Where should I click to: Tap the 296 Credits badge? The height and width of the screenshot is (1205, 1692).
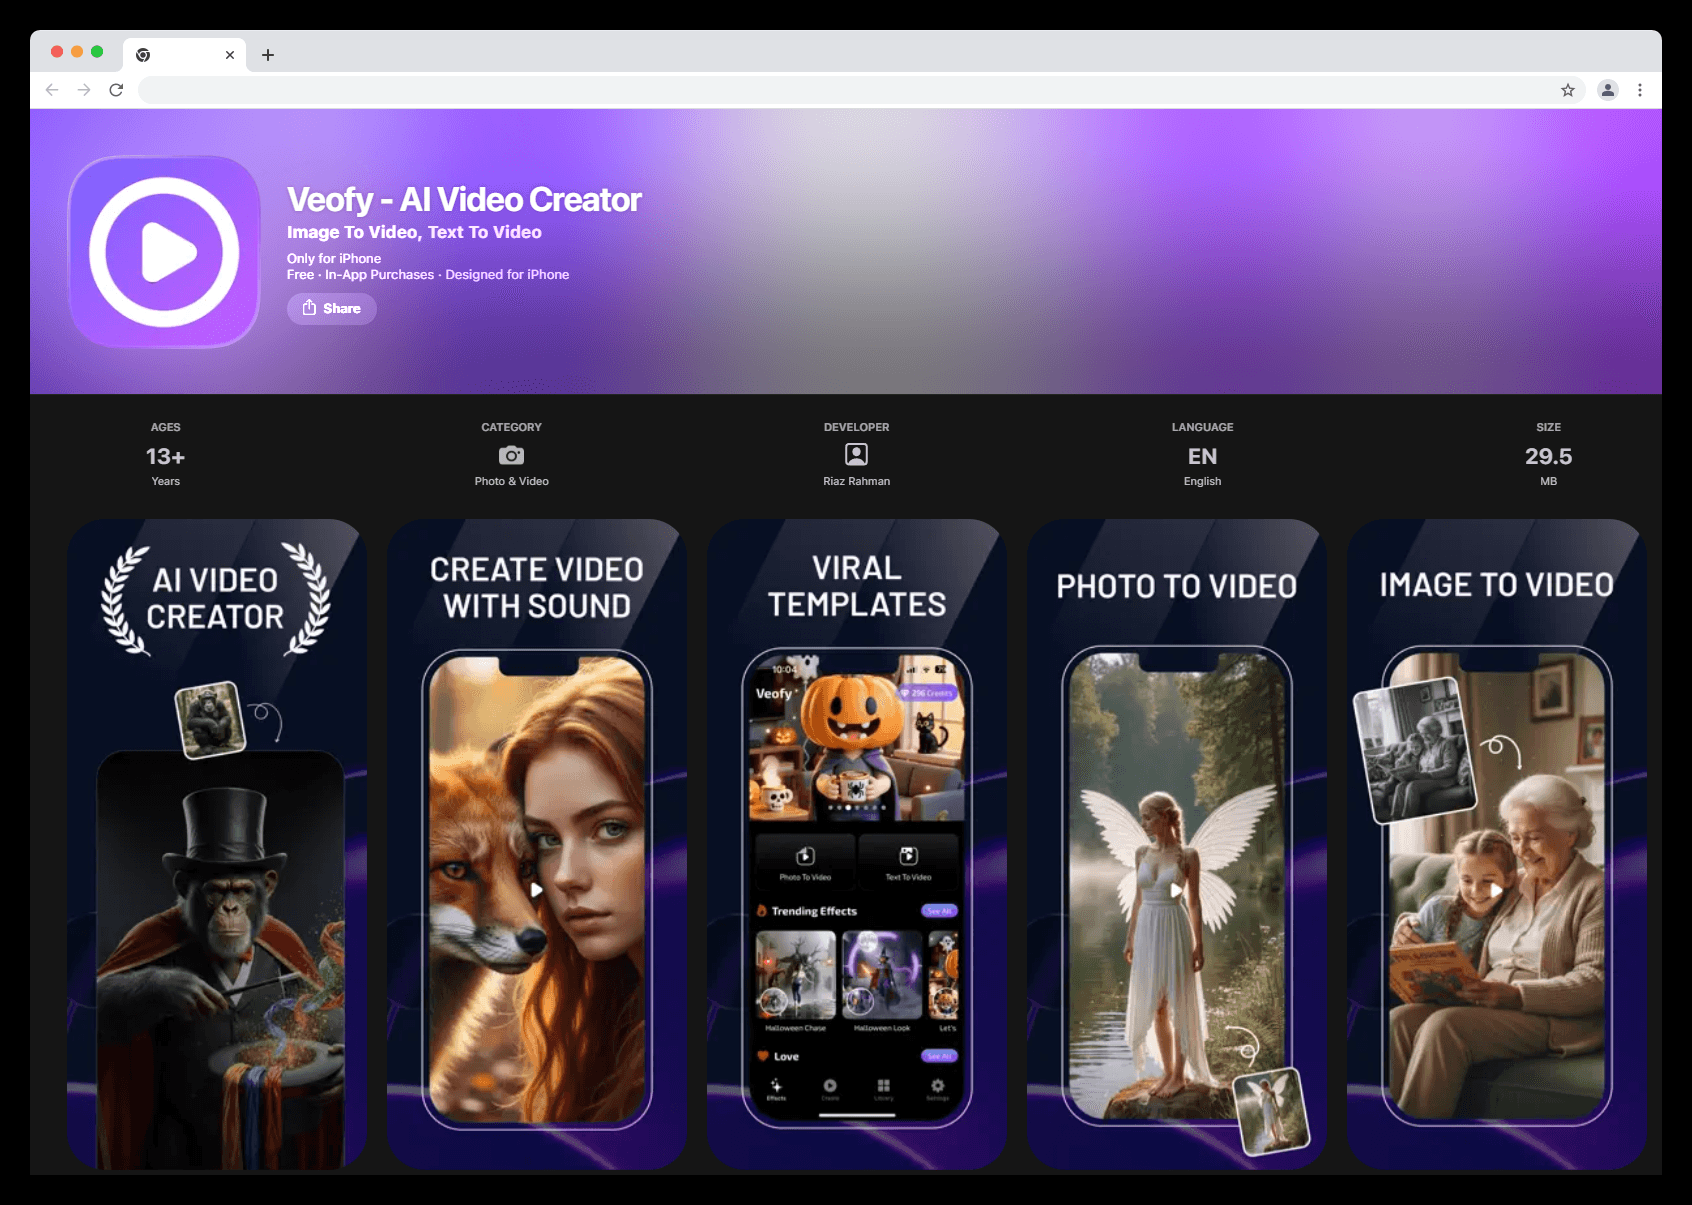click(926, 693)
